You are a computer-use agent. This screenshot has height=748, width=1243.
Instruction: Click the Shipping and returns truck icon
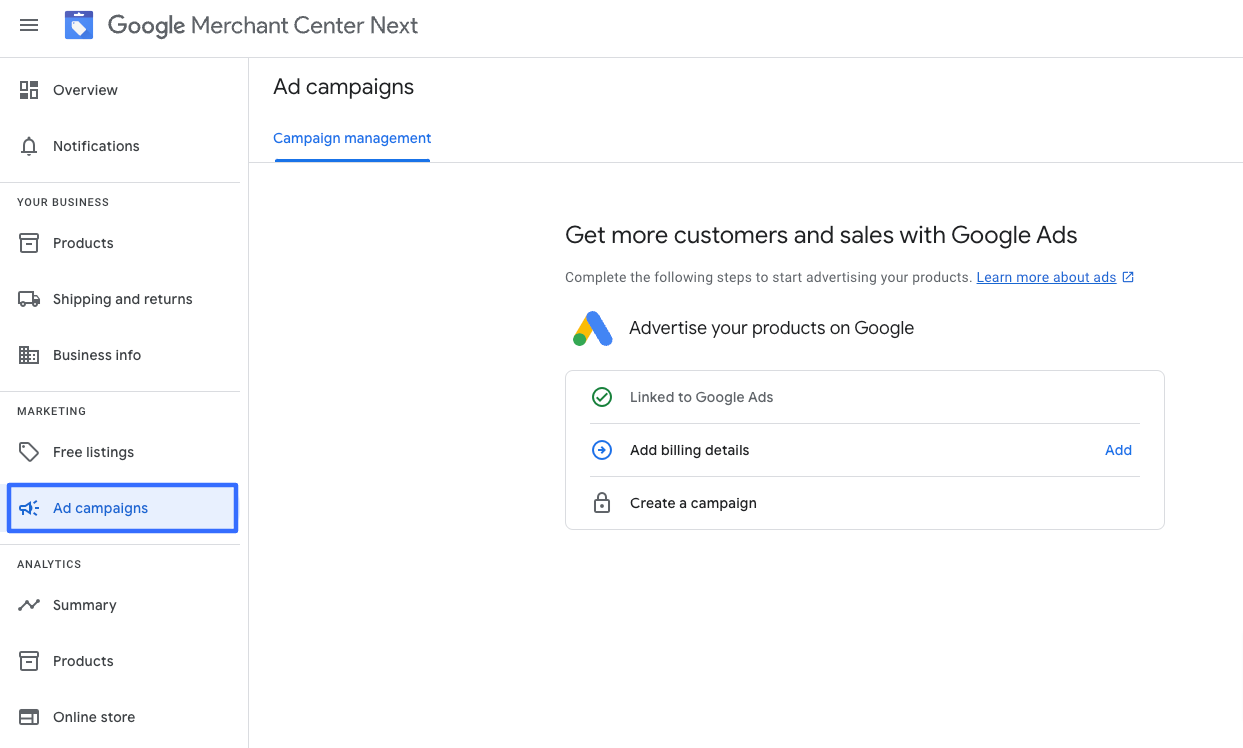(29, 299)
